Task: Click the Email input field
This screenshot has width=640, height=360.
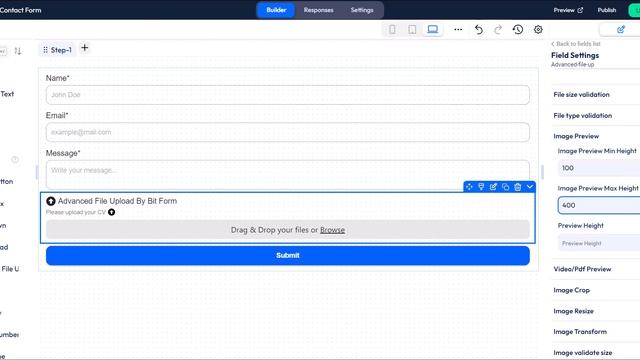Action: tap(288, 132)
